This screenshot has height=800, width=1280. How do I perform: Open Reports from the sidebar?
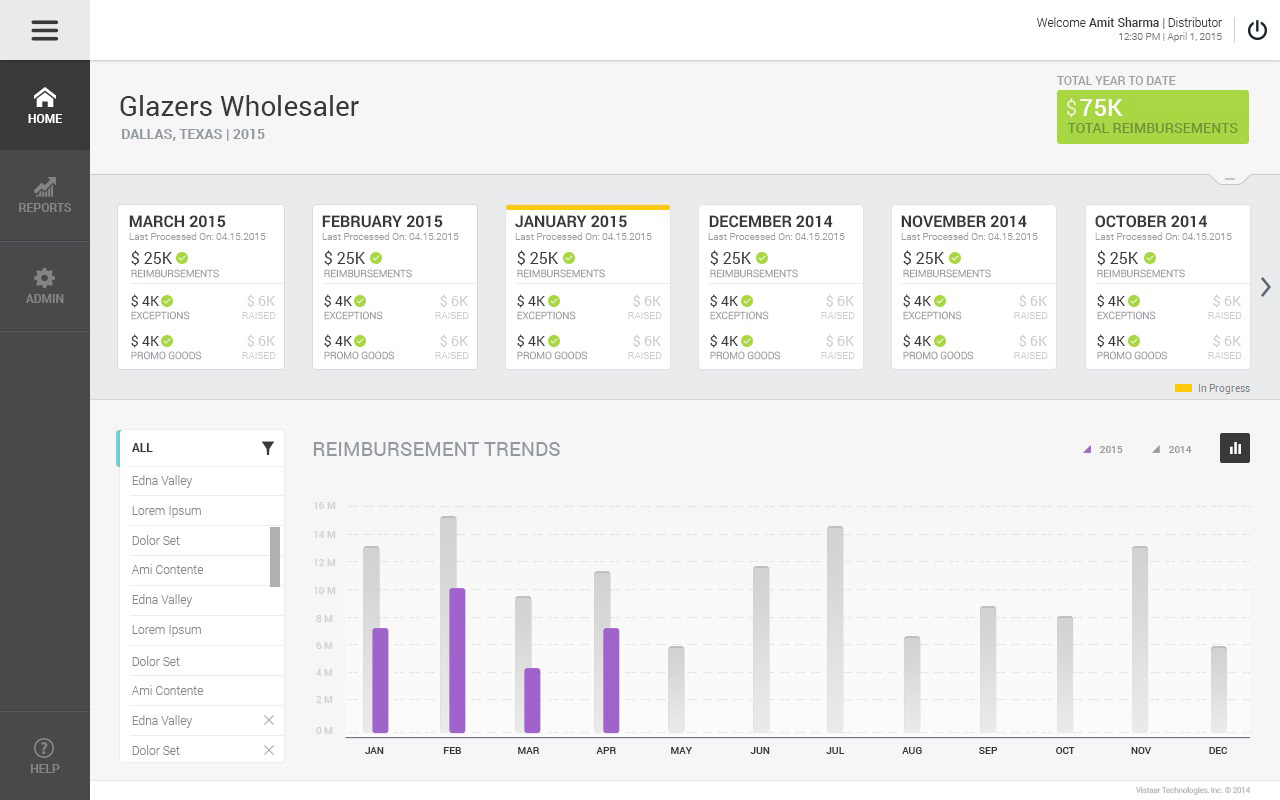[45, 196]
